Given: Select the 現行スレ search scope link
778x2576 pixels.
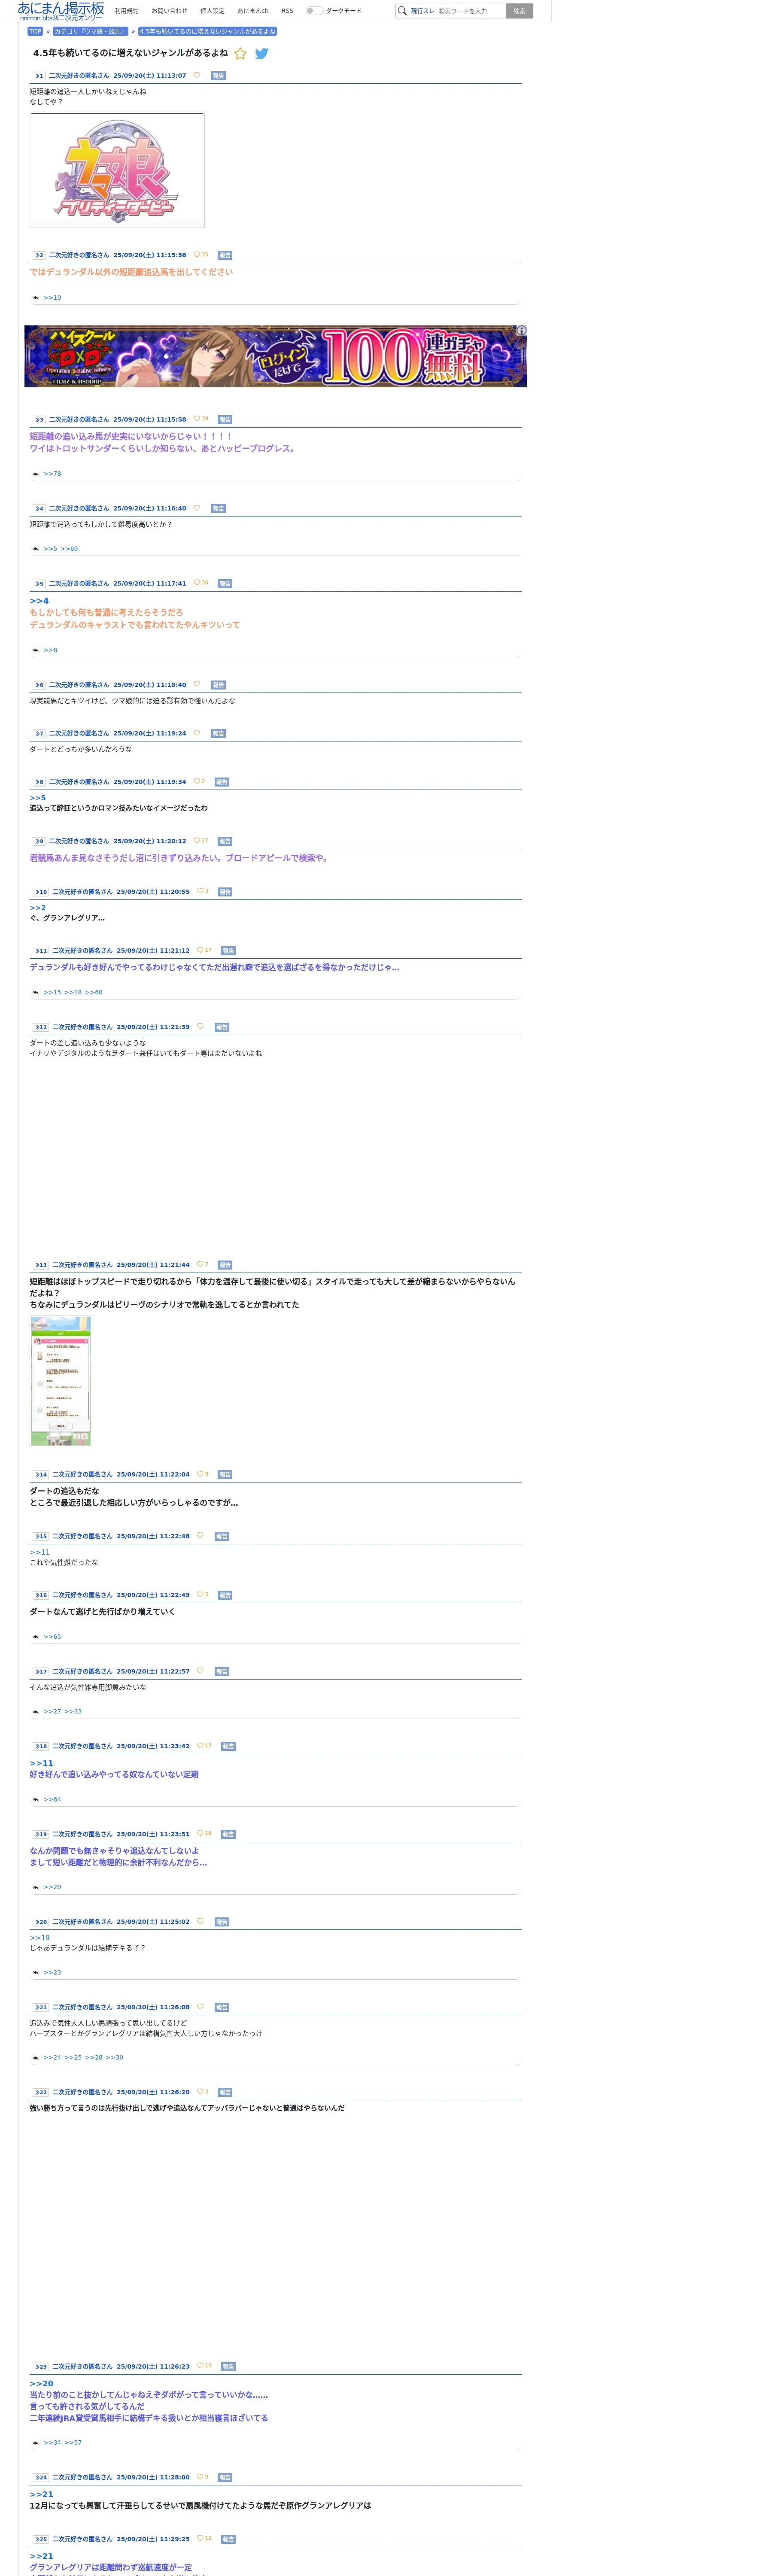Looking at the screenshot, I should pyautogui.click(x=423, y=11).
